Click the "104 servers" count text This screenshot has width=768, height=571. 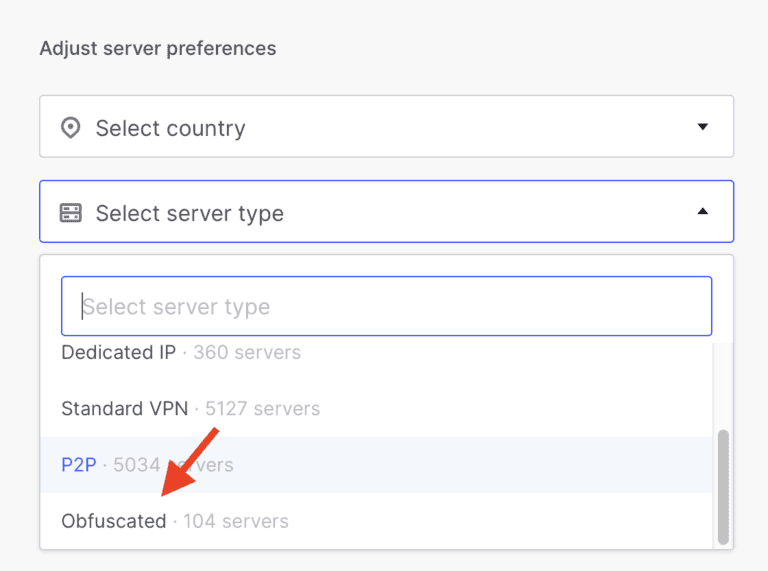point(236,521)
